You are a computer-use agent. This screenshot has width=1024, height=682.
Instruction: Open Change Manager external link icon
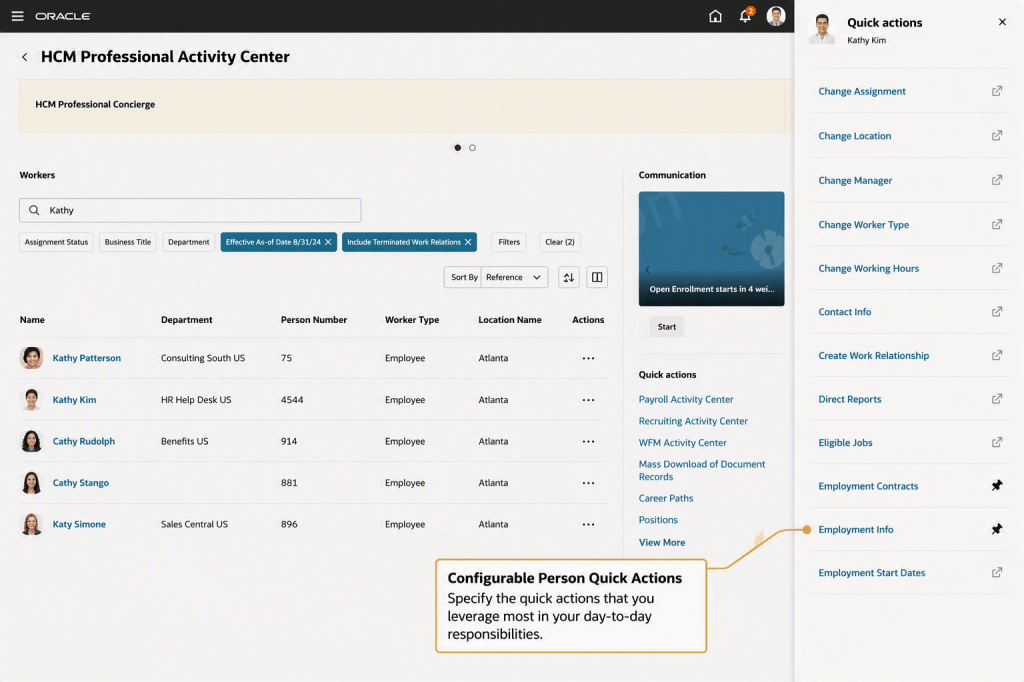(x=997, y=180)
